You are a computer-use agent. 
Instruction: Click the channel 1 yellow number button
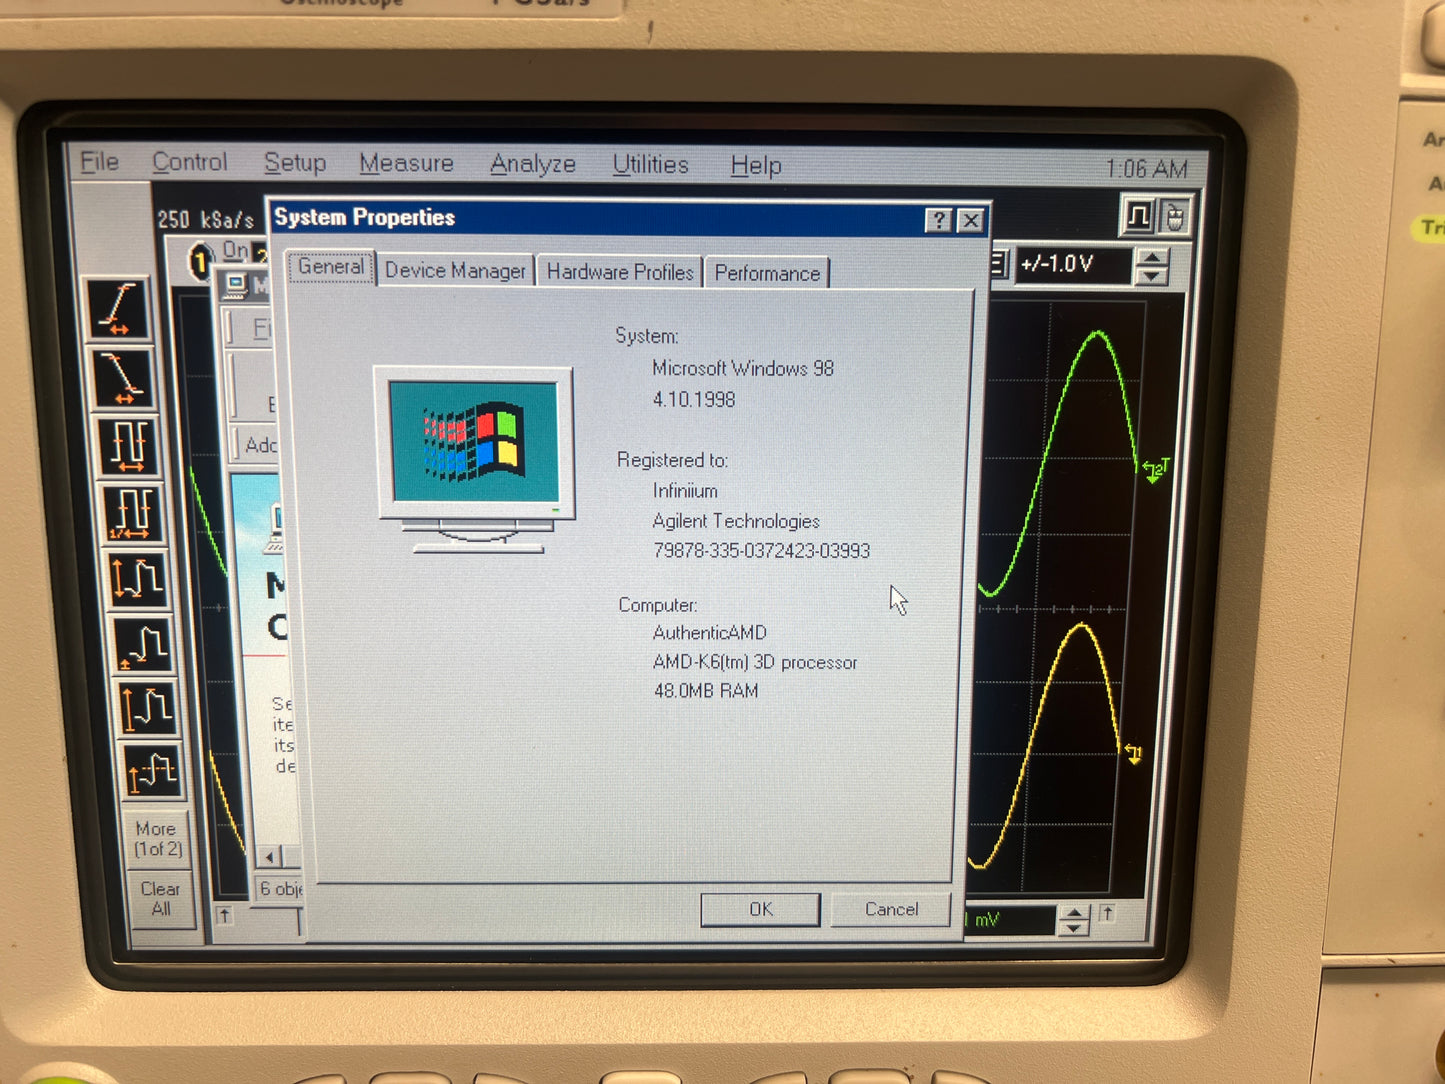click(x=200, y=262)
